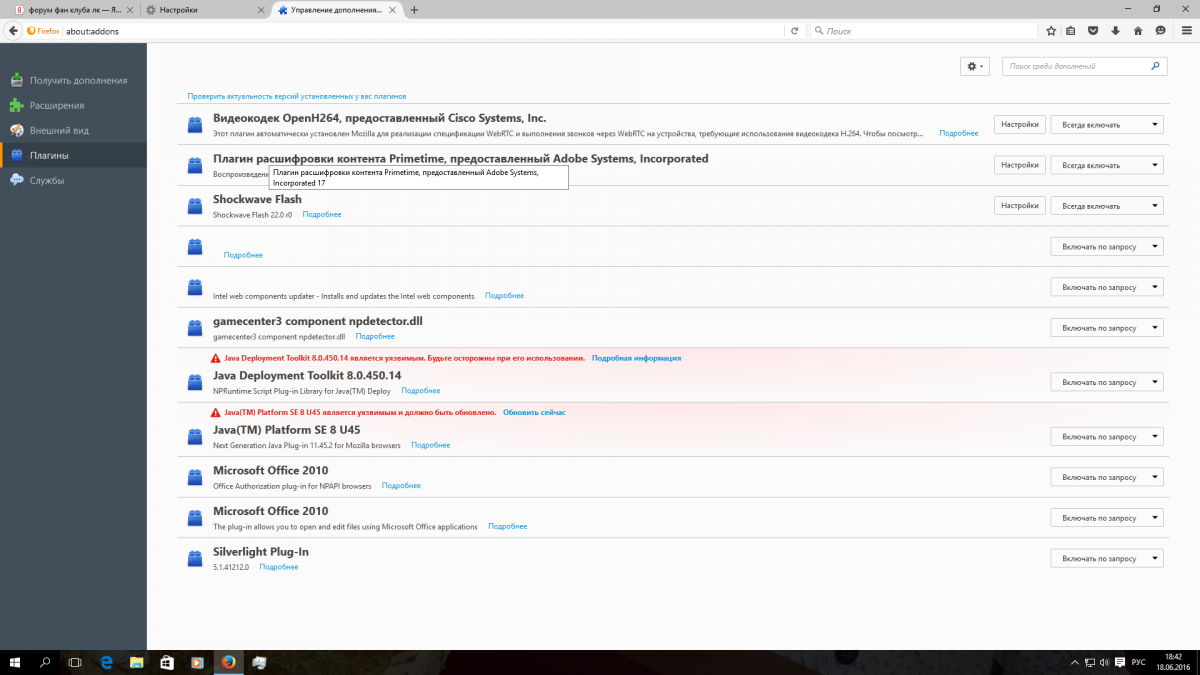Open Primetime plugin 'Всегда включать' dropdown
Viewport: 1200px width, 675px height.
click(x=1107, y=165)
